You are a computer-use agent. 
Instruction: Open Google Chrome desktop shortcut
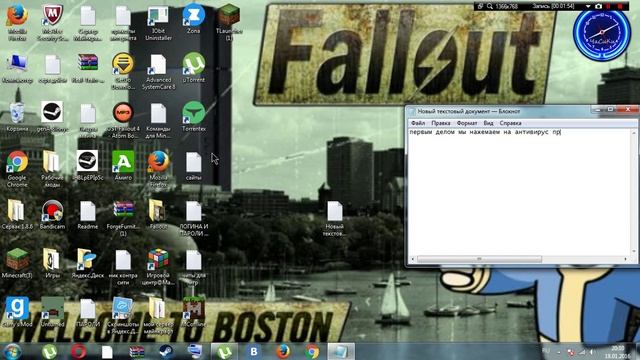point(17,162)
